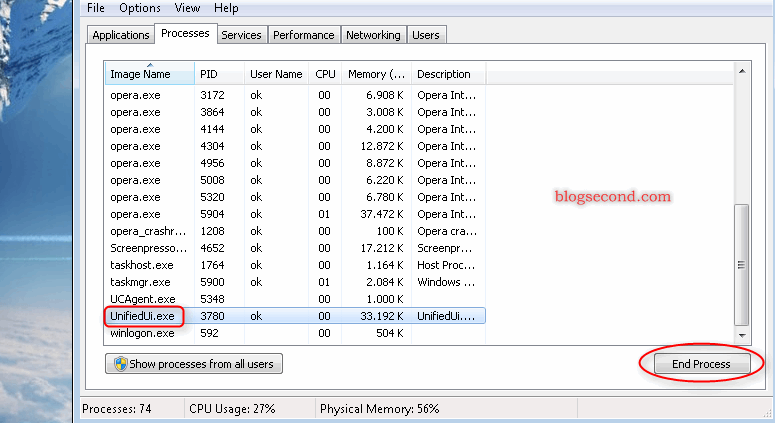Select opera.exe process with PID 5008
This screenshot has width=775, height=423.
(x=295, y=180)
